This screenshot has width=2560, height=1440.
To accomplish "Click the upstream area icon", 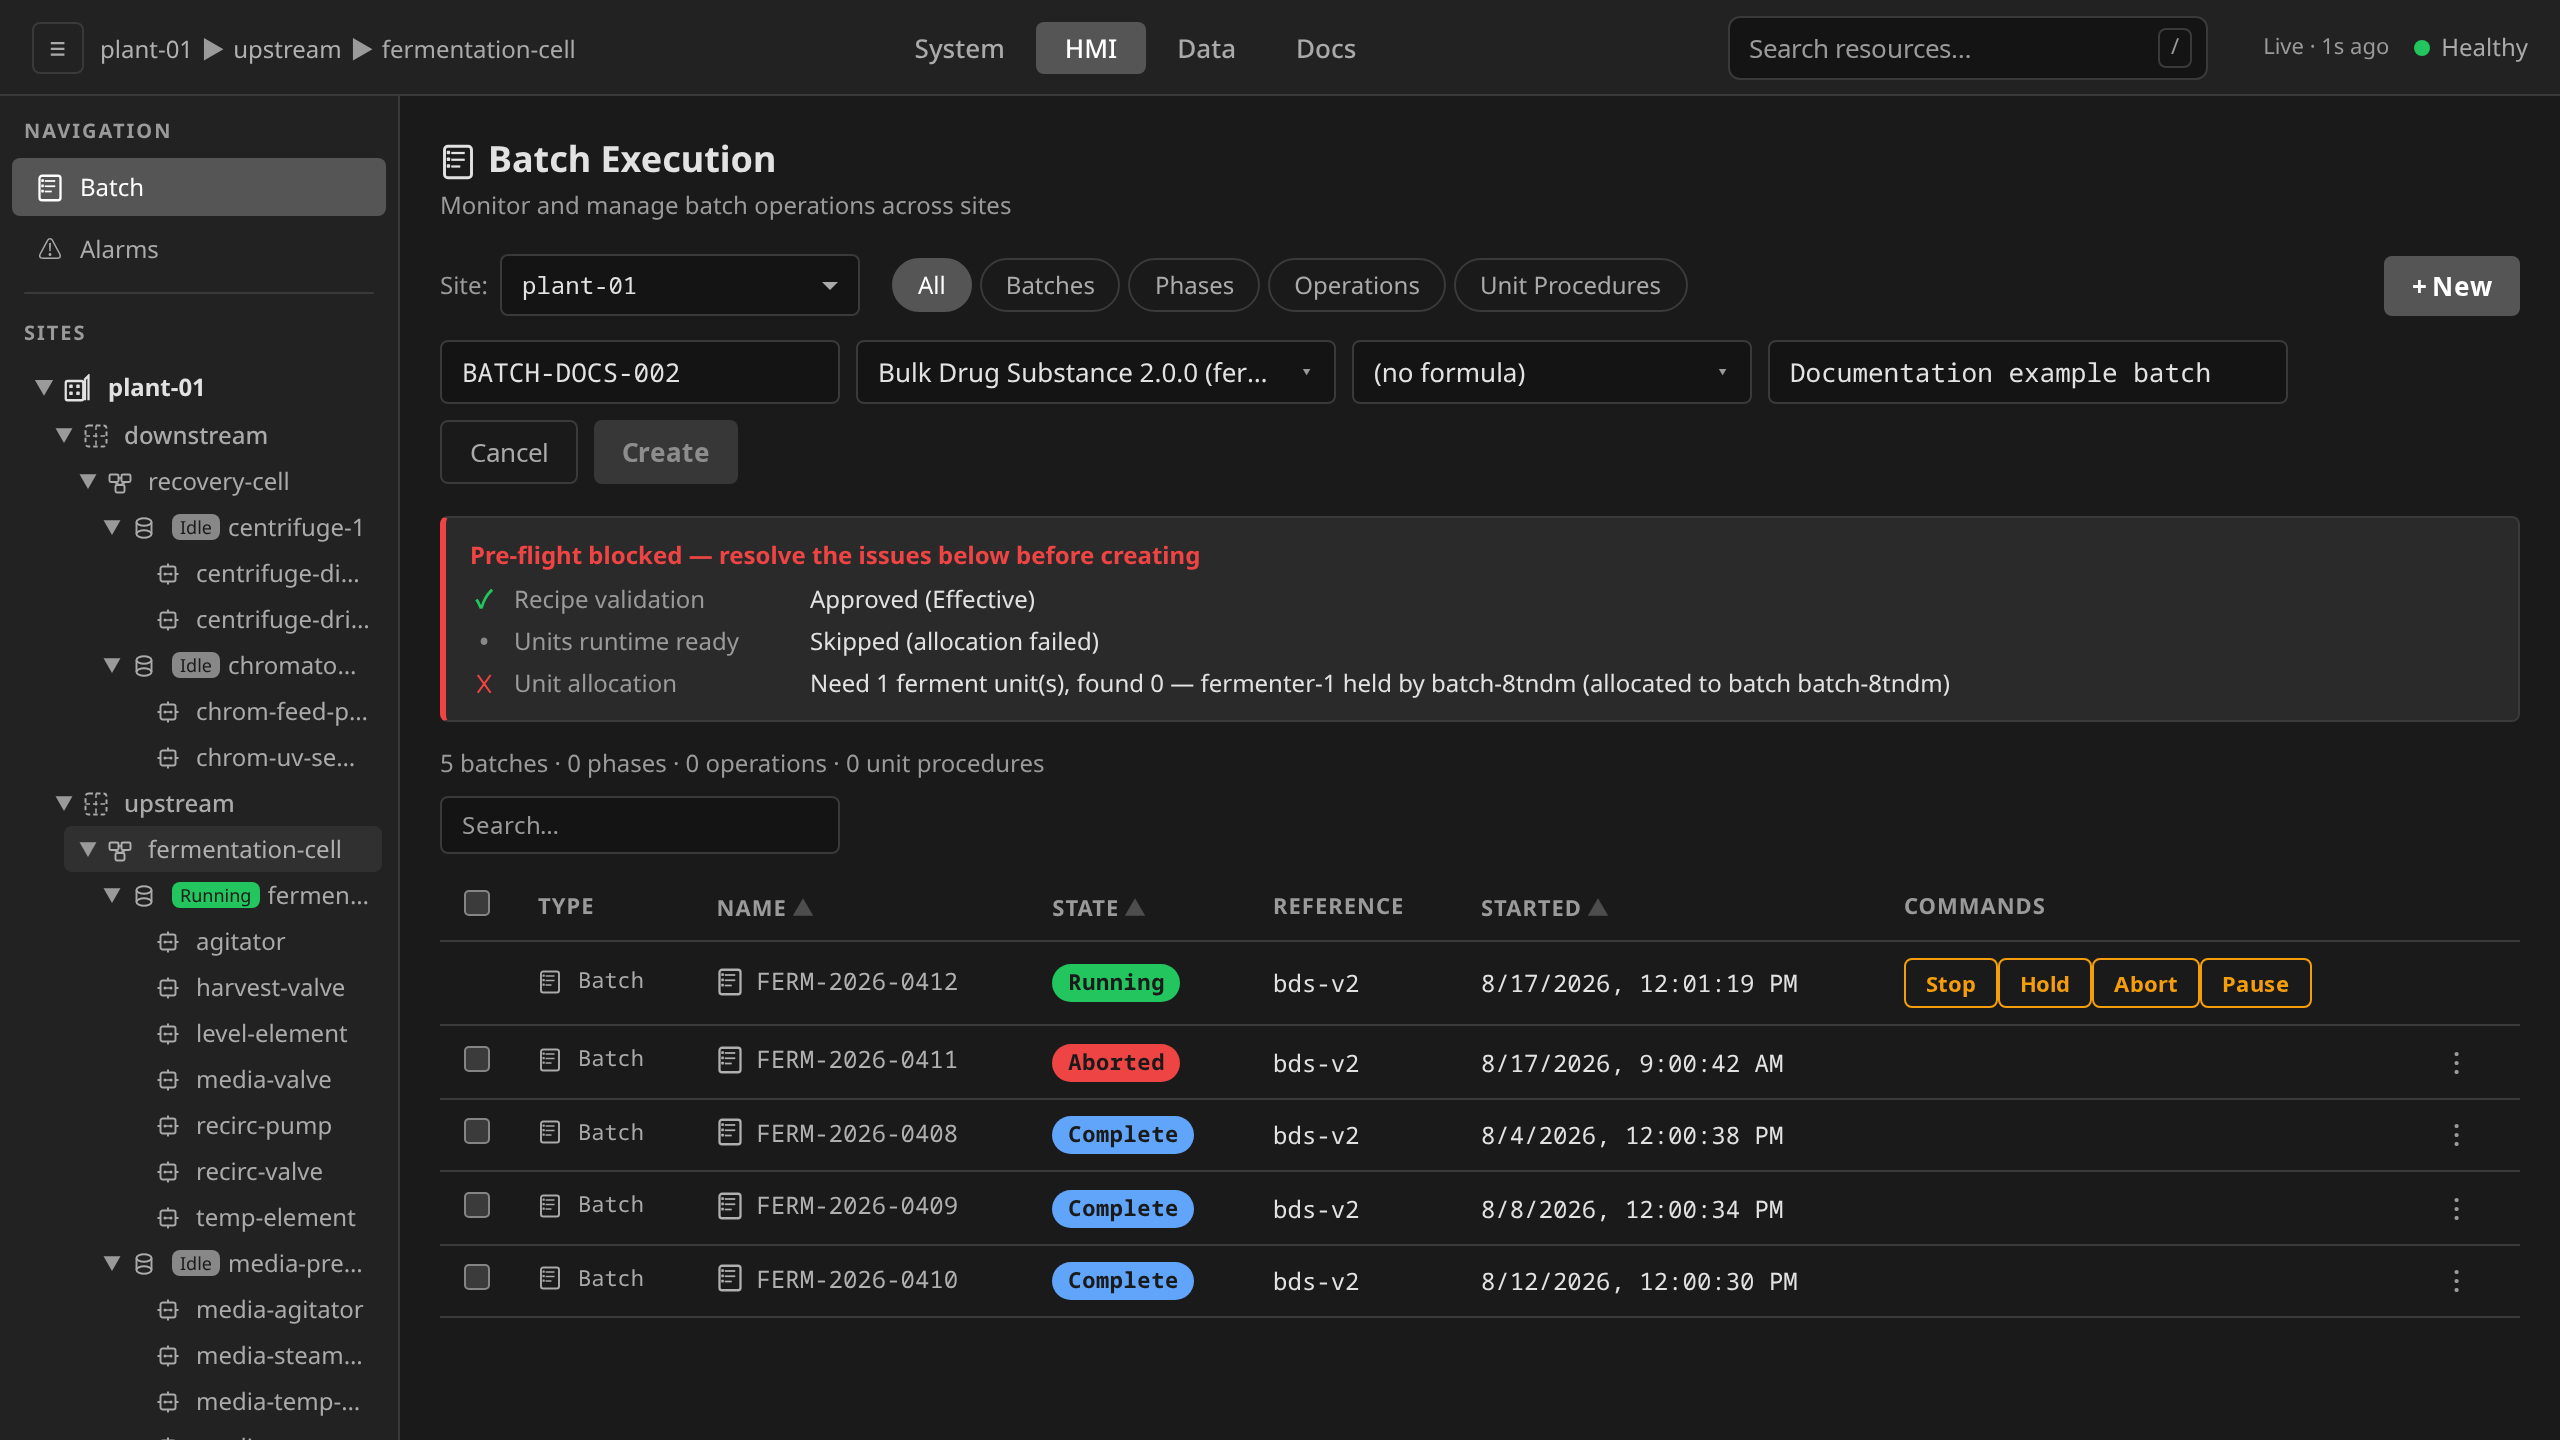I will click(96, 804).
